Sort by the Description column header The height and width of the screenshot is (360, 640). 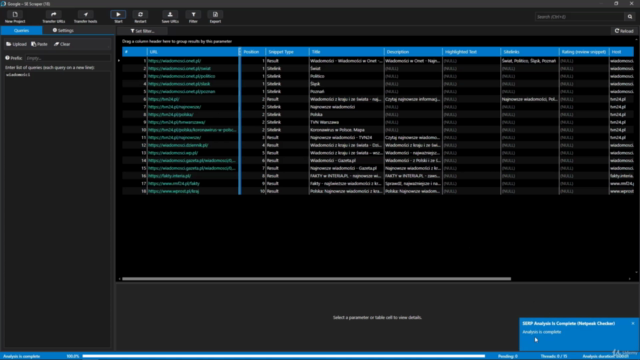click(x=413, y=52)
